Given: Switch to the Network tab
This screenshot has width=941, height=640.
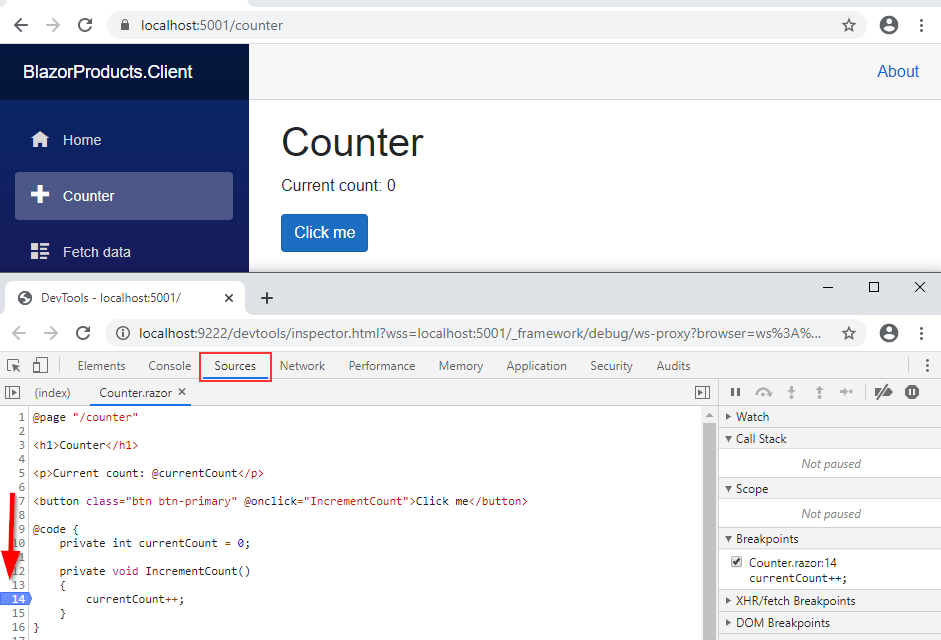Looking at the screenshot, I should click(302, 366).
